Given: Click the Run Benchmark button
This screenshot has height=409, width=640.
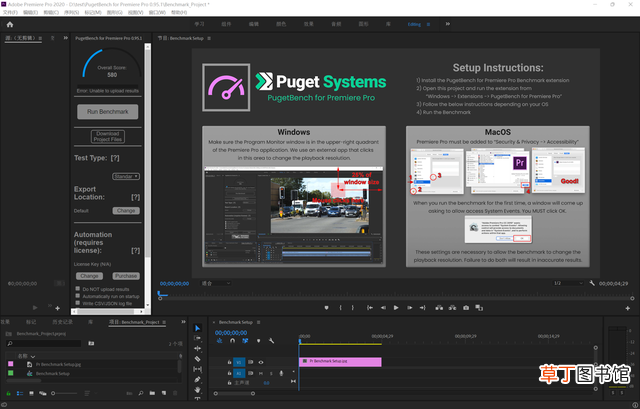Looking at the screenshot, I should [x=108, y=111].
